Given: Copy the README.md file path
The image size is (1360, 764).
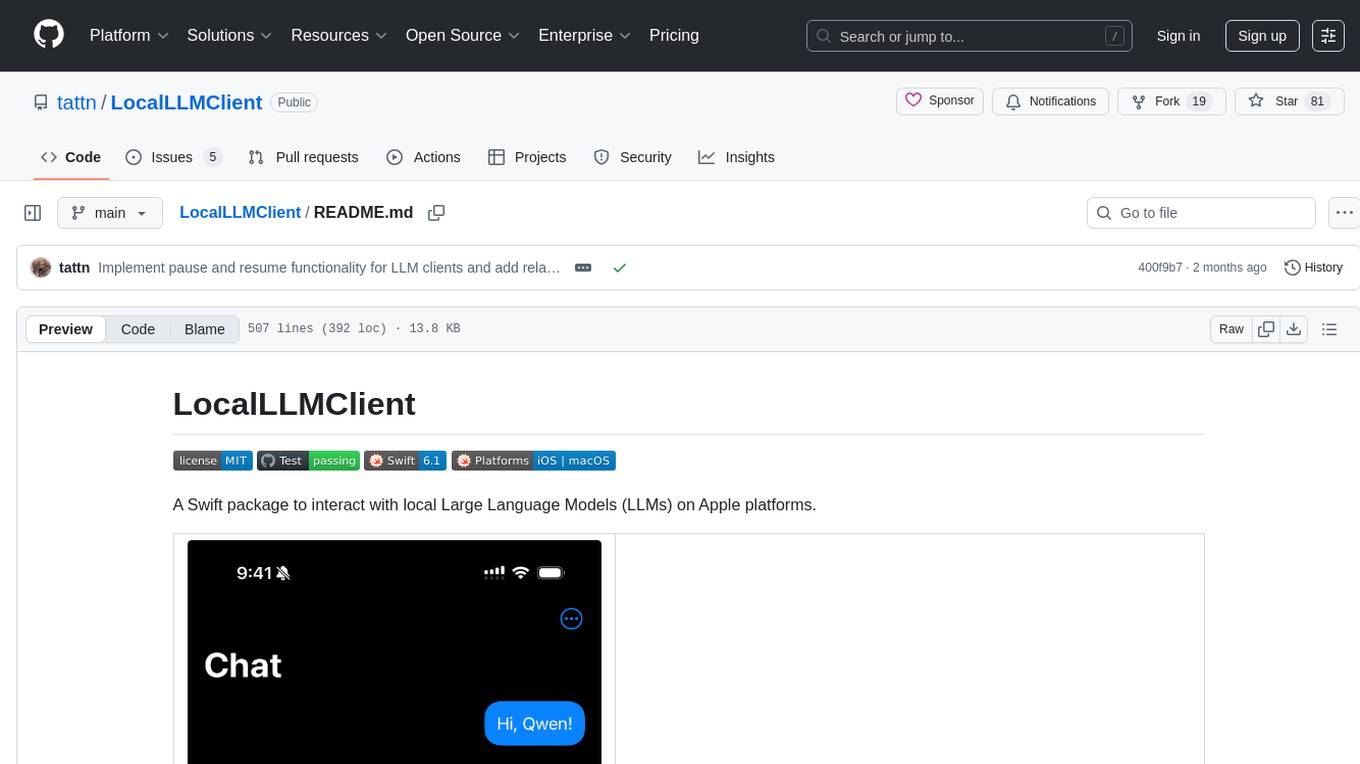Looking at the screenshot, I should pos(436,212).
